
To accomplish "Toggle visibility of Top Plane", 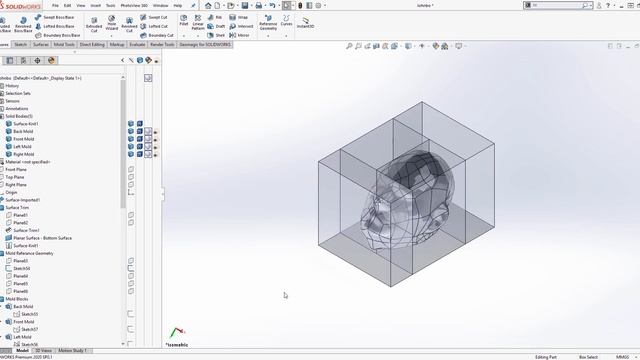I will pos(131,177).
